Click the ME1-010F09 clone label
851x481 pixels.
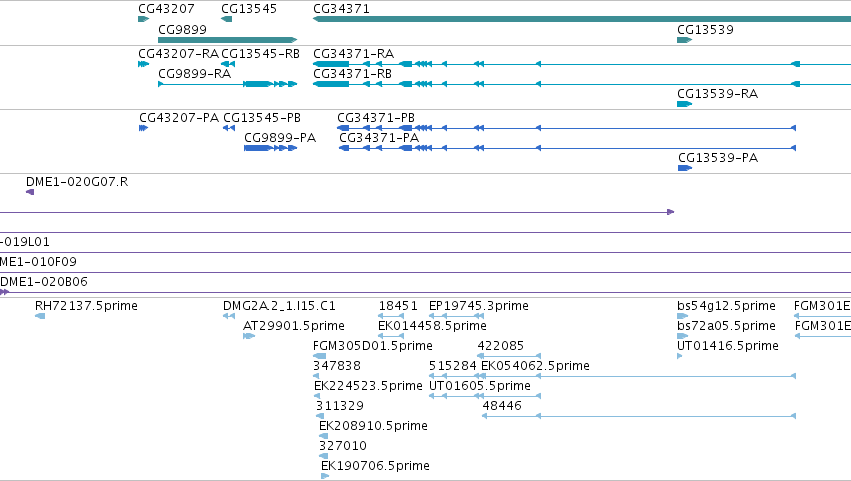38,262
